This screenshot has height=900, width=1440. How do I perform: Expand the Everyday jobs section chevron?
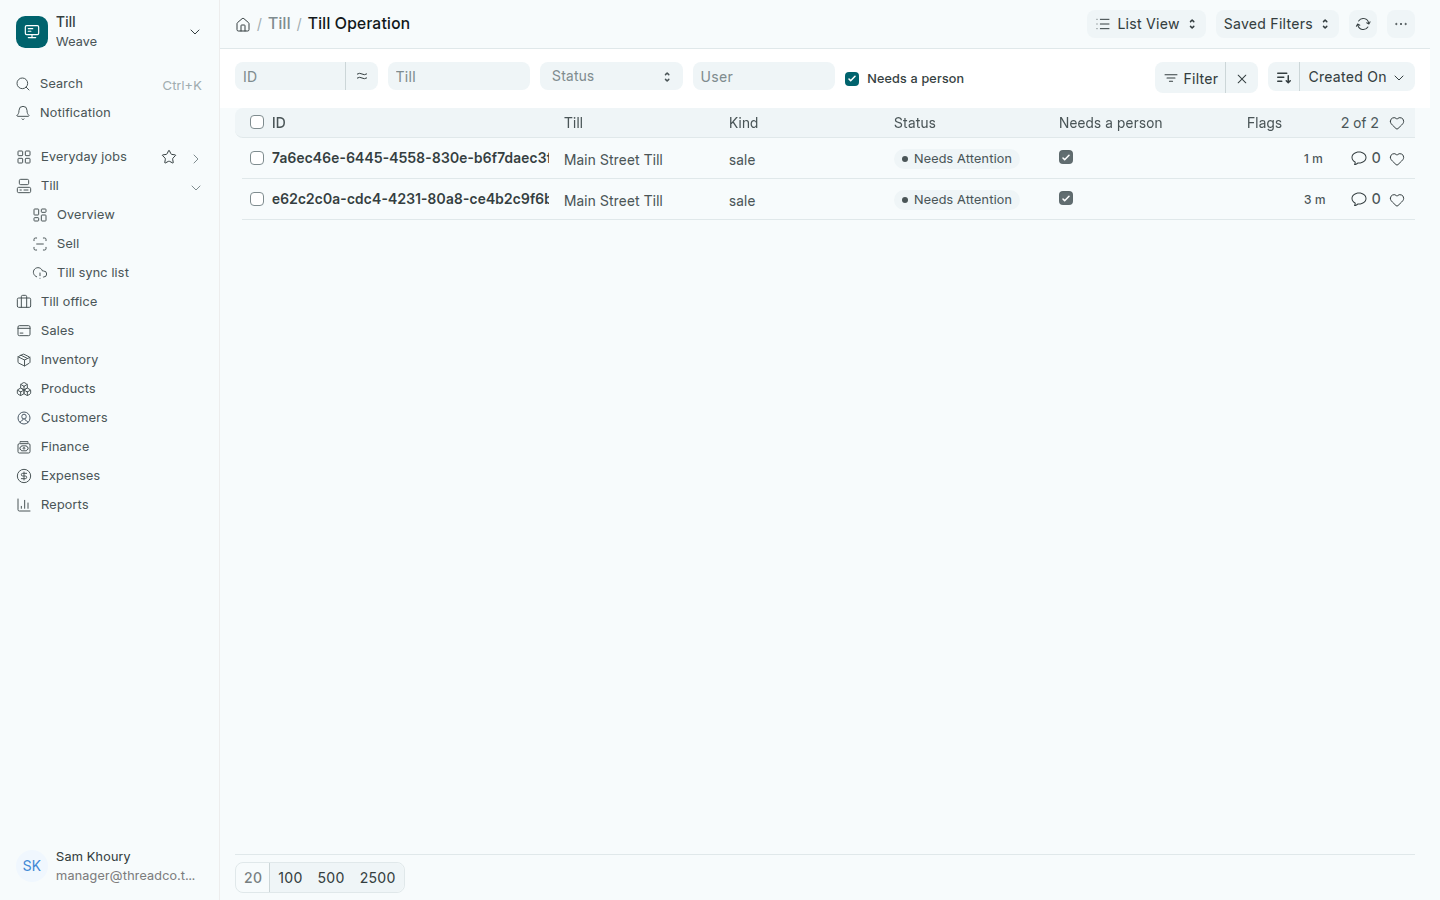[x=196, y=158]
